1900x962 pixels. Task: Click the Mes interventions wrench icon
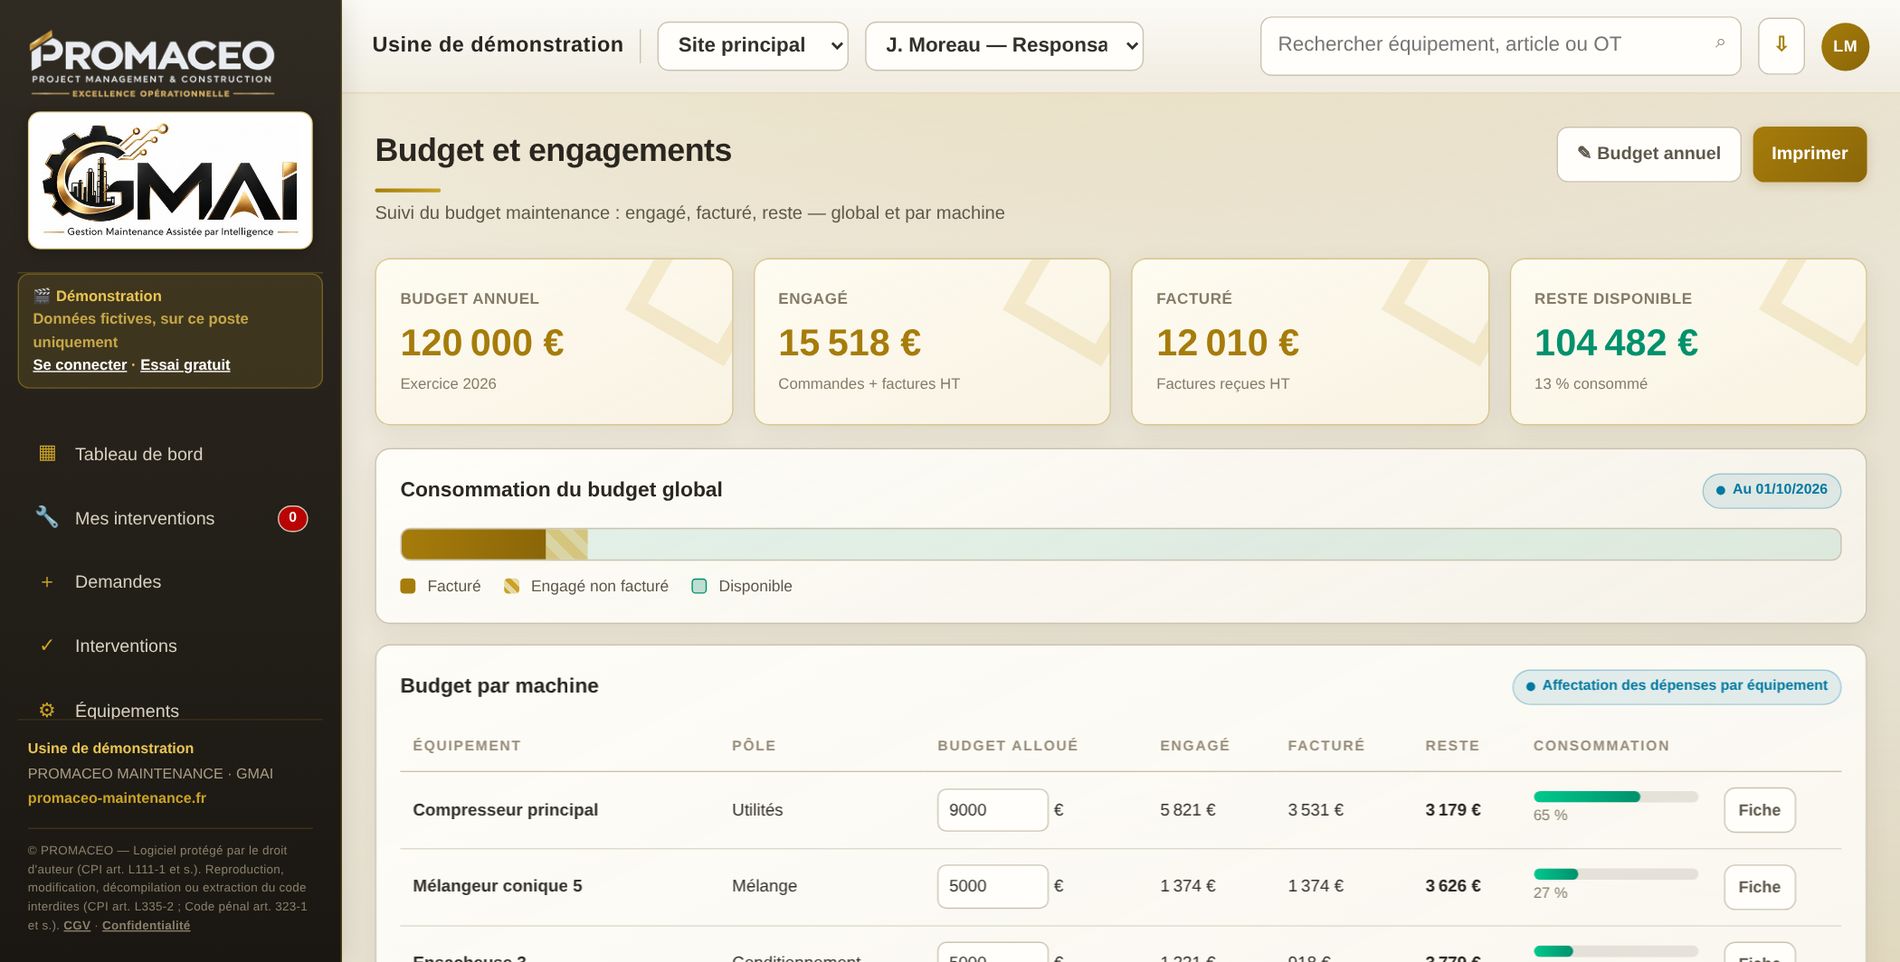[x=47, y=517]
